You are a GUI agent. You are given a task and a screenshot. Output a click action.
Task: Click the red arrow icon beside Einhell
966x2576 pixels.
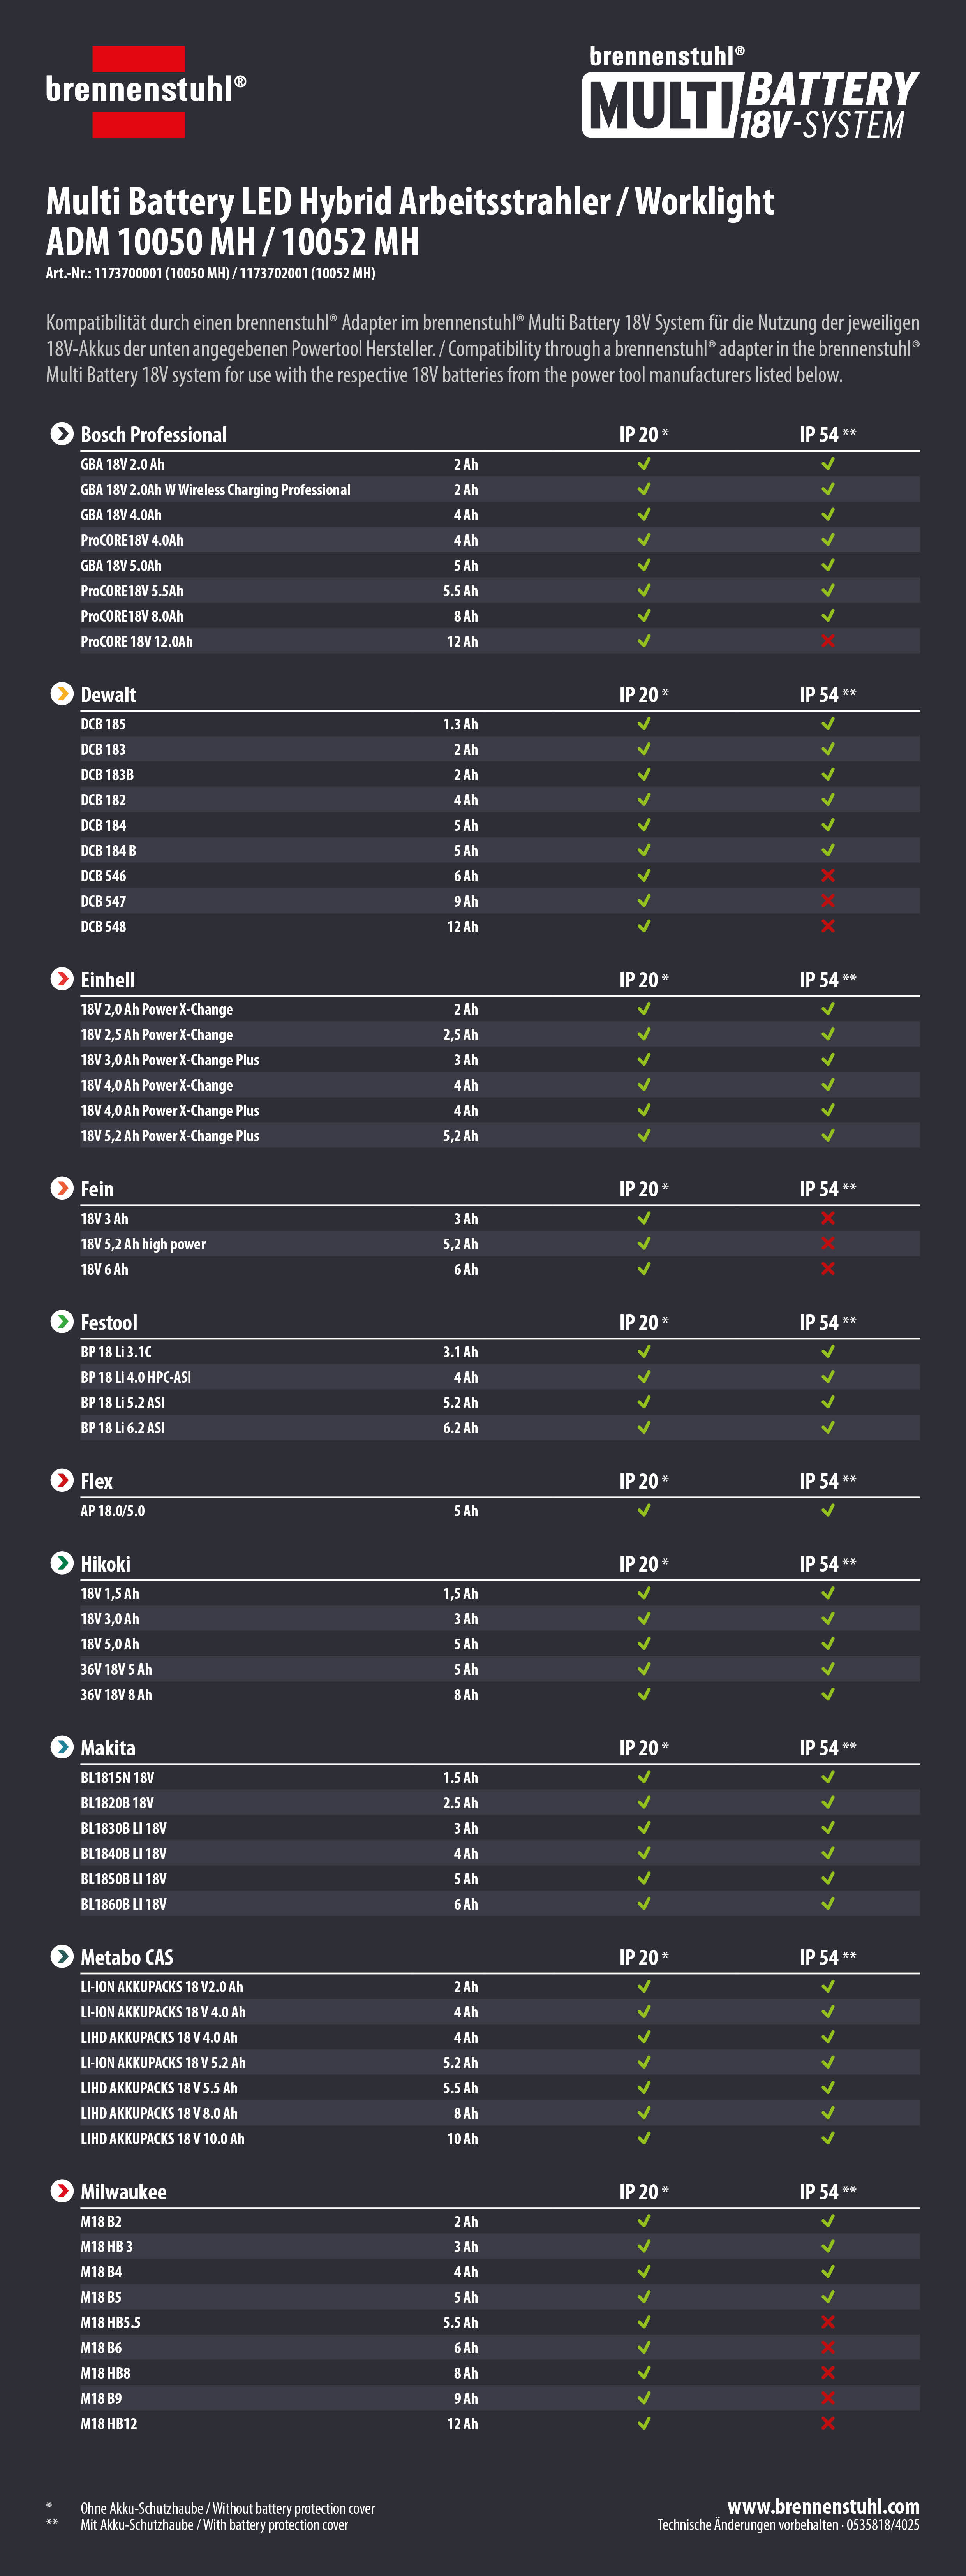click(62, 979)
